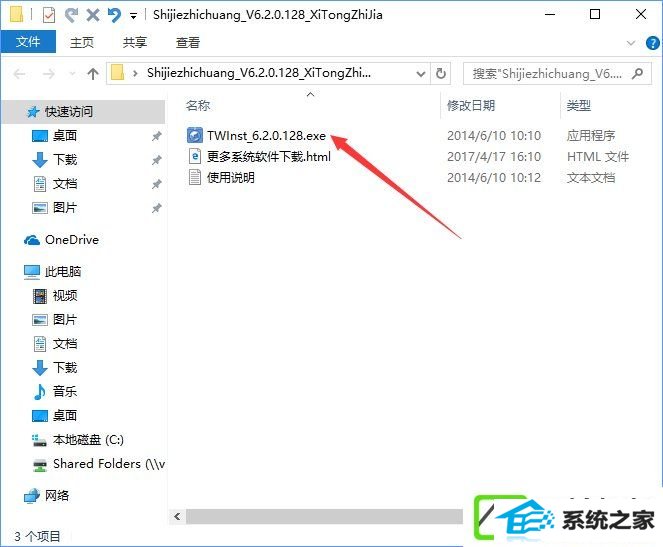The image size is (663, 547).
Task: Click the horizontal scrollbar left arrow
Action: (x=178, y=516)
